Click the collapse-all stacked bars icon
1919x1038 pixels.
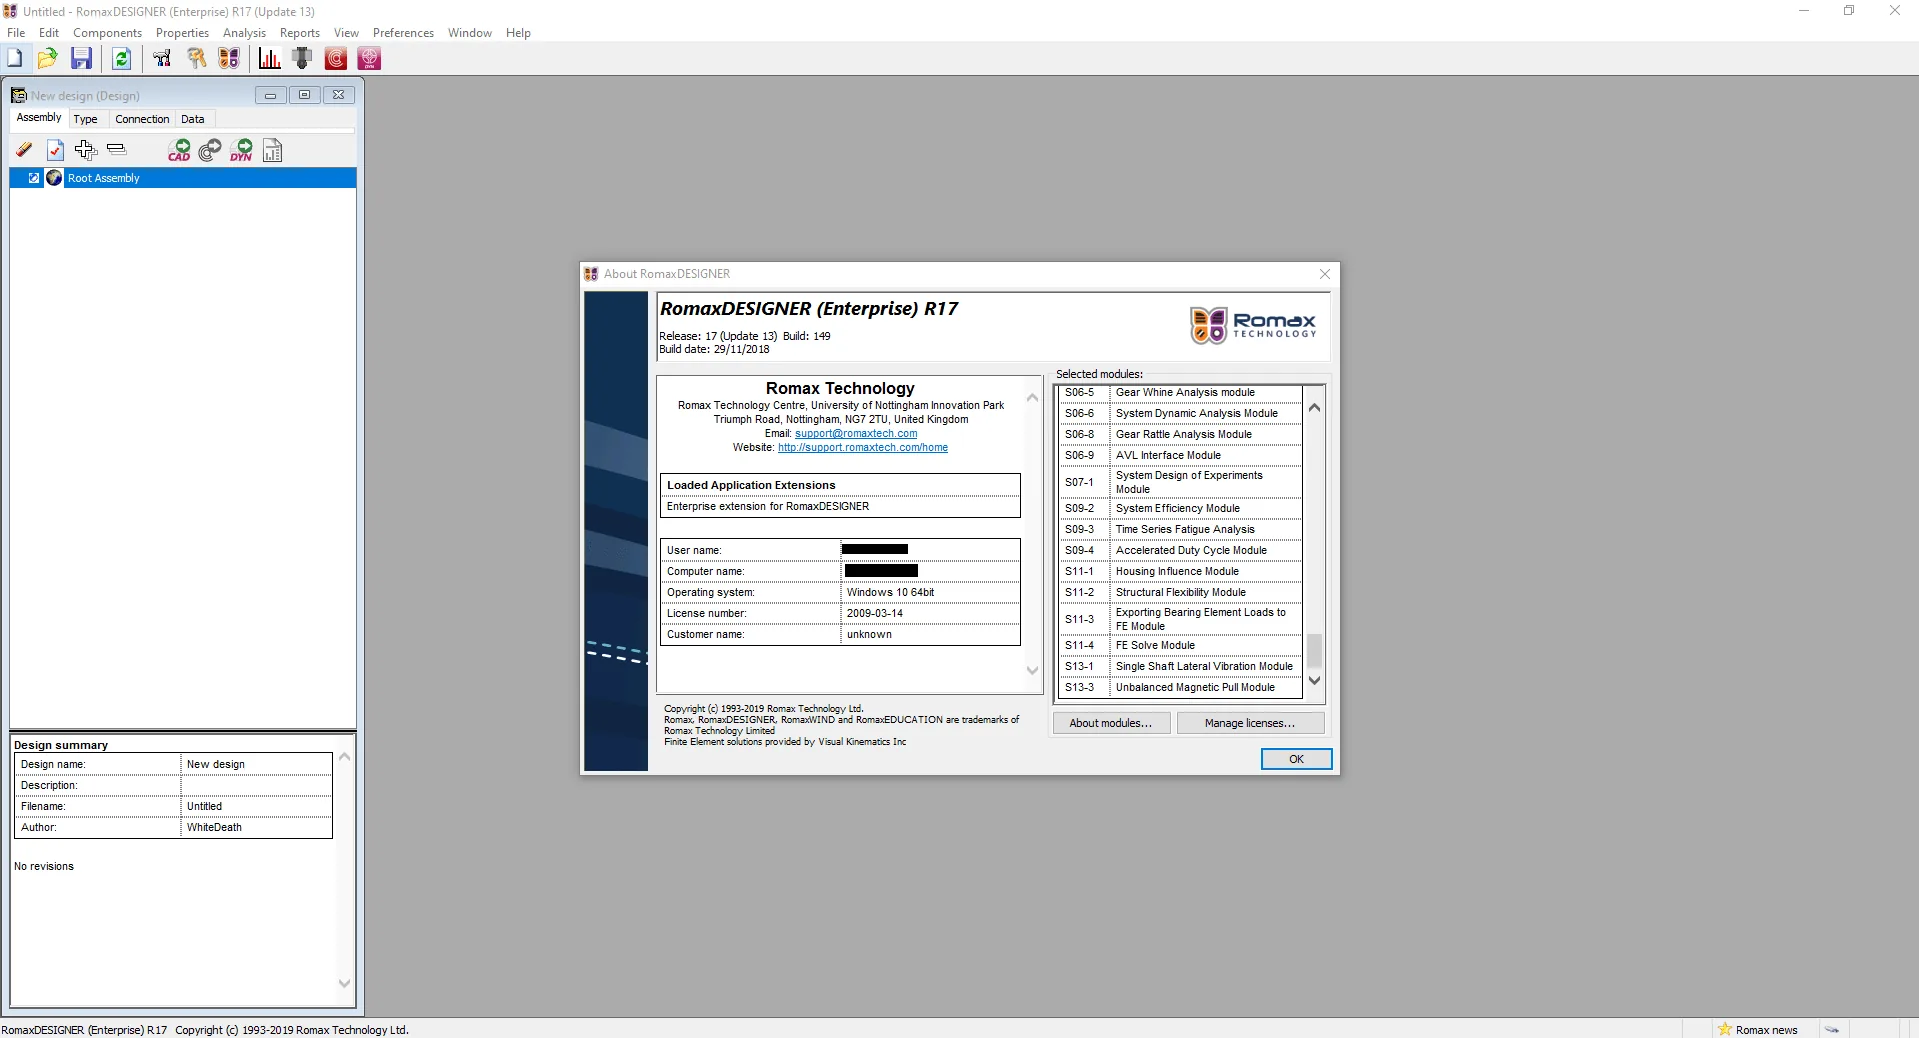(x=117, y=150)
